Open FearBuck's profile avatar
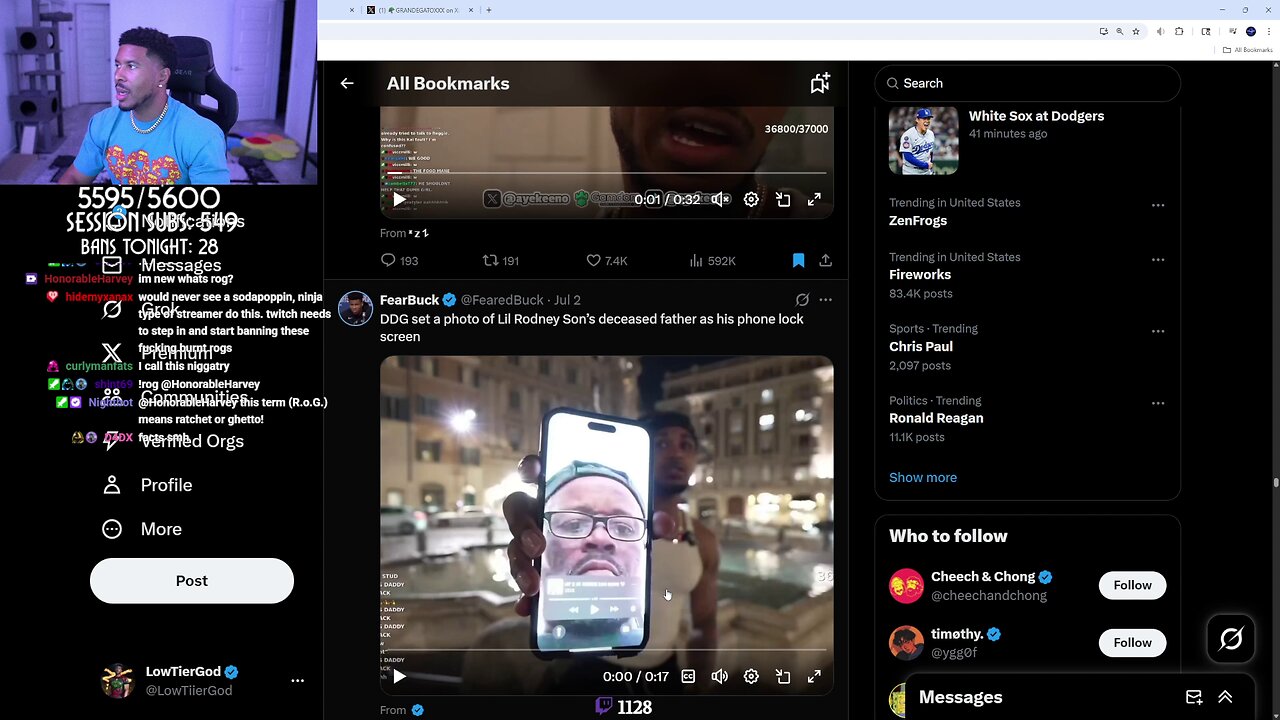This screenshot has width=1280, height=720. (x=355, y=309)
